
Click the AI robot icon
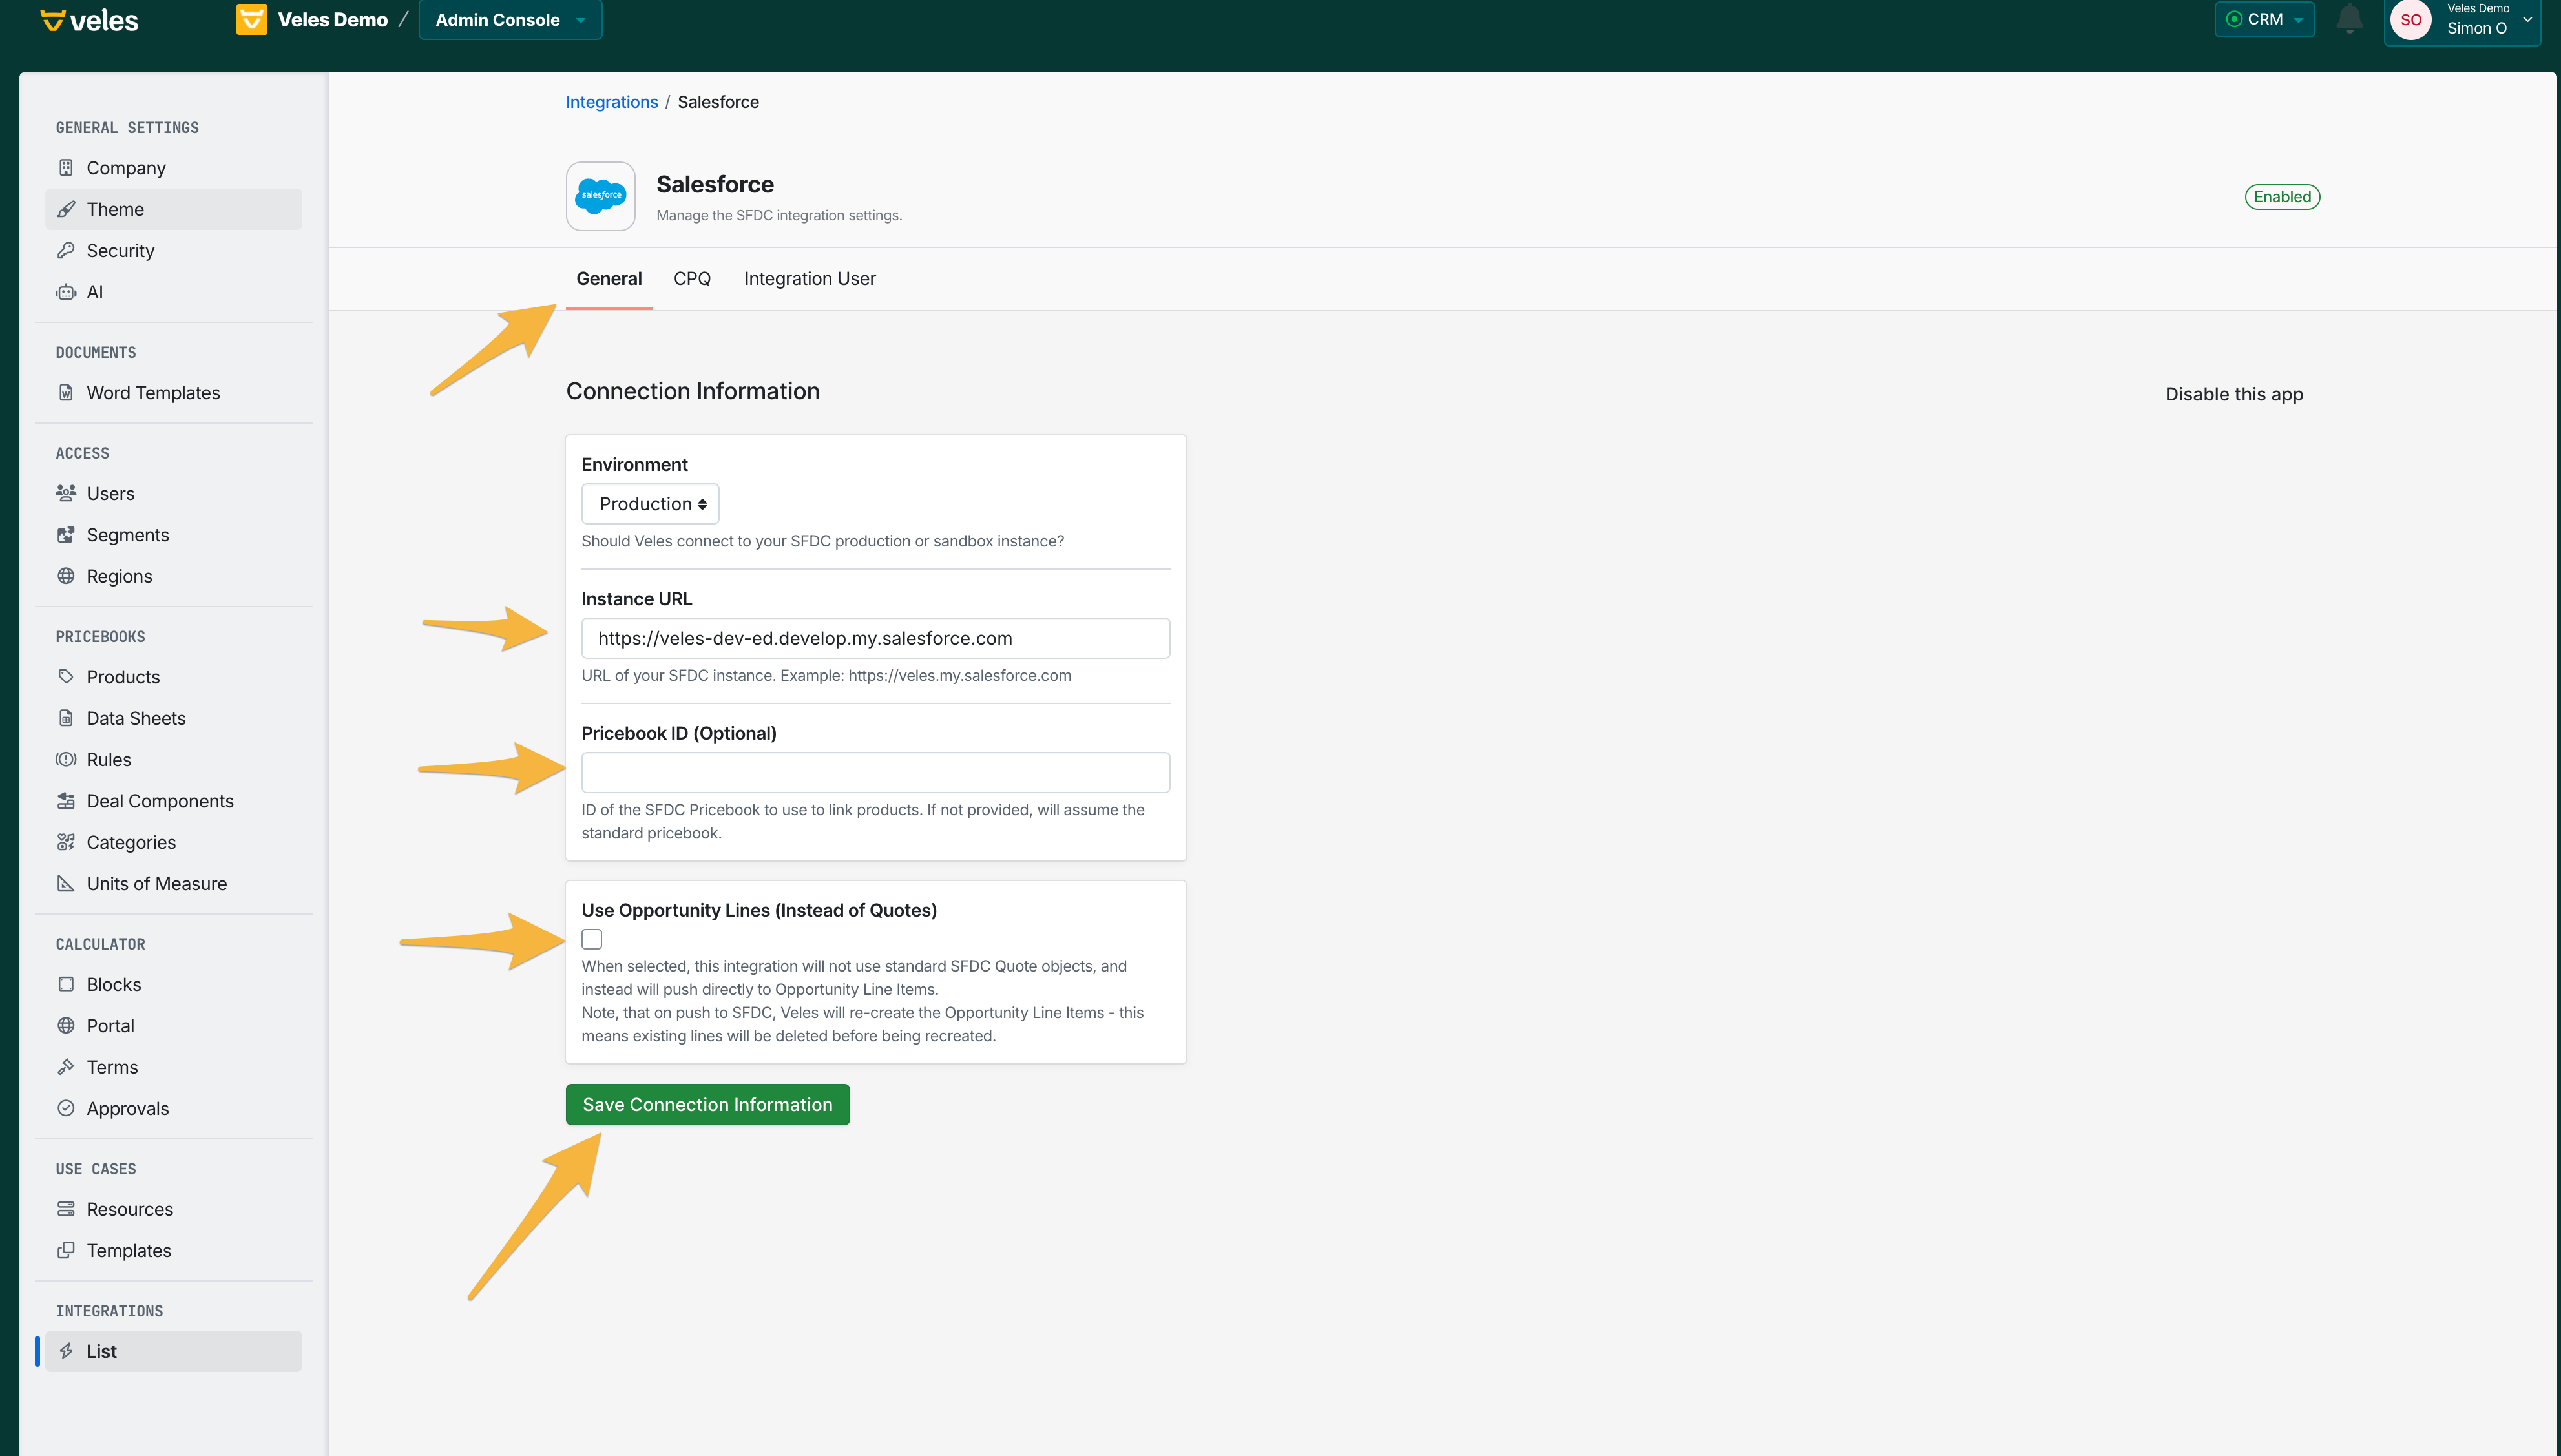coord(66,292)
